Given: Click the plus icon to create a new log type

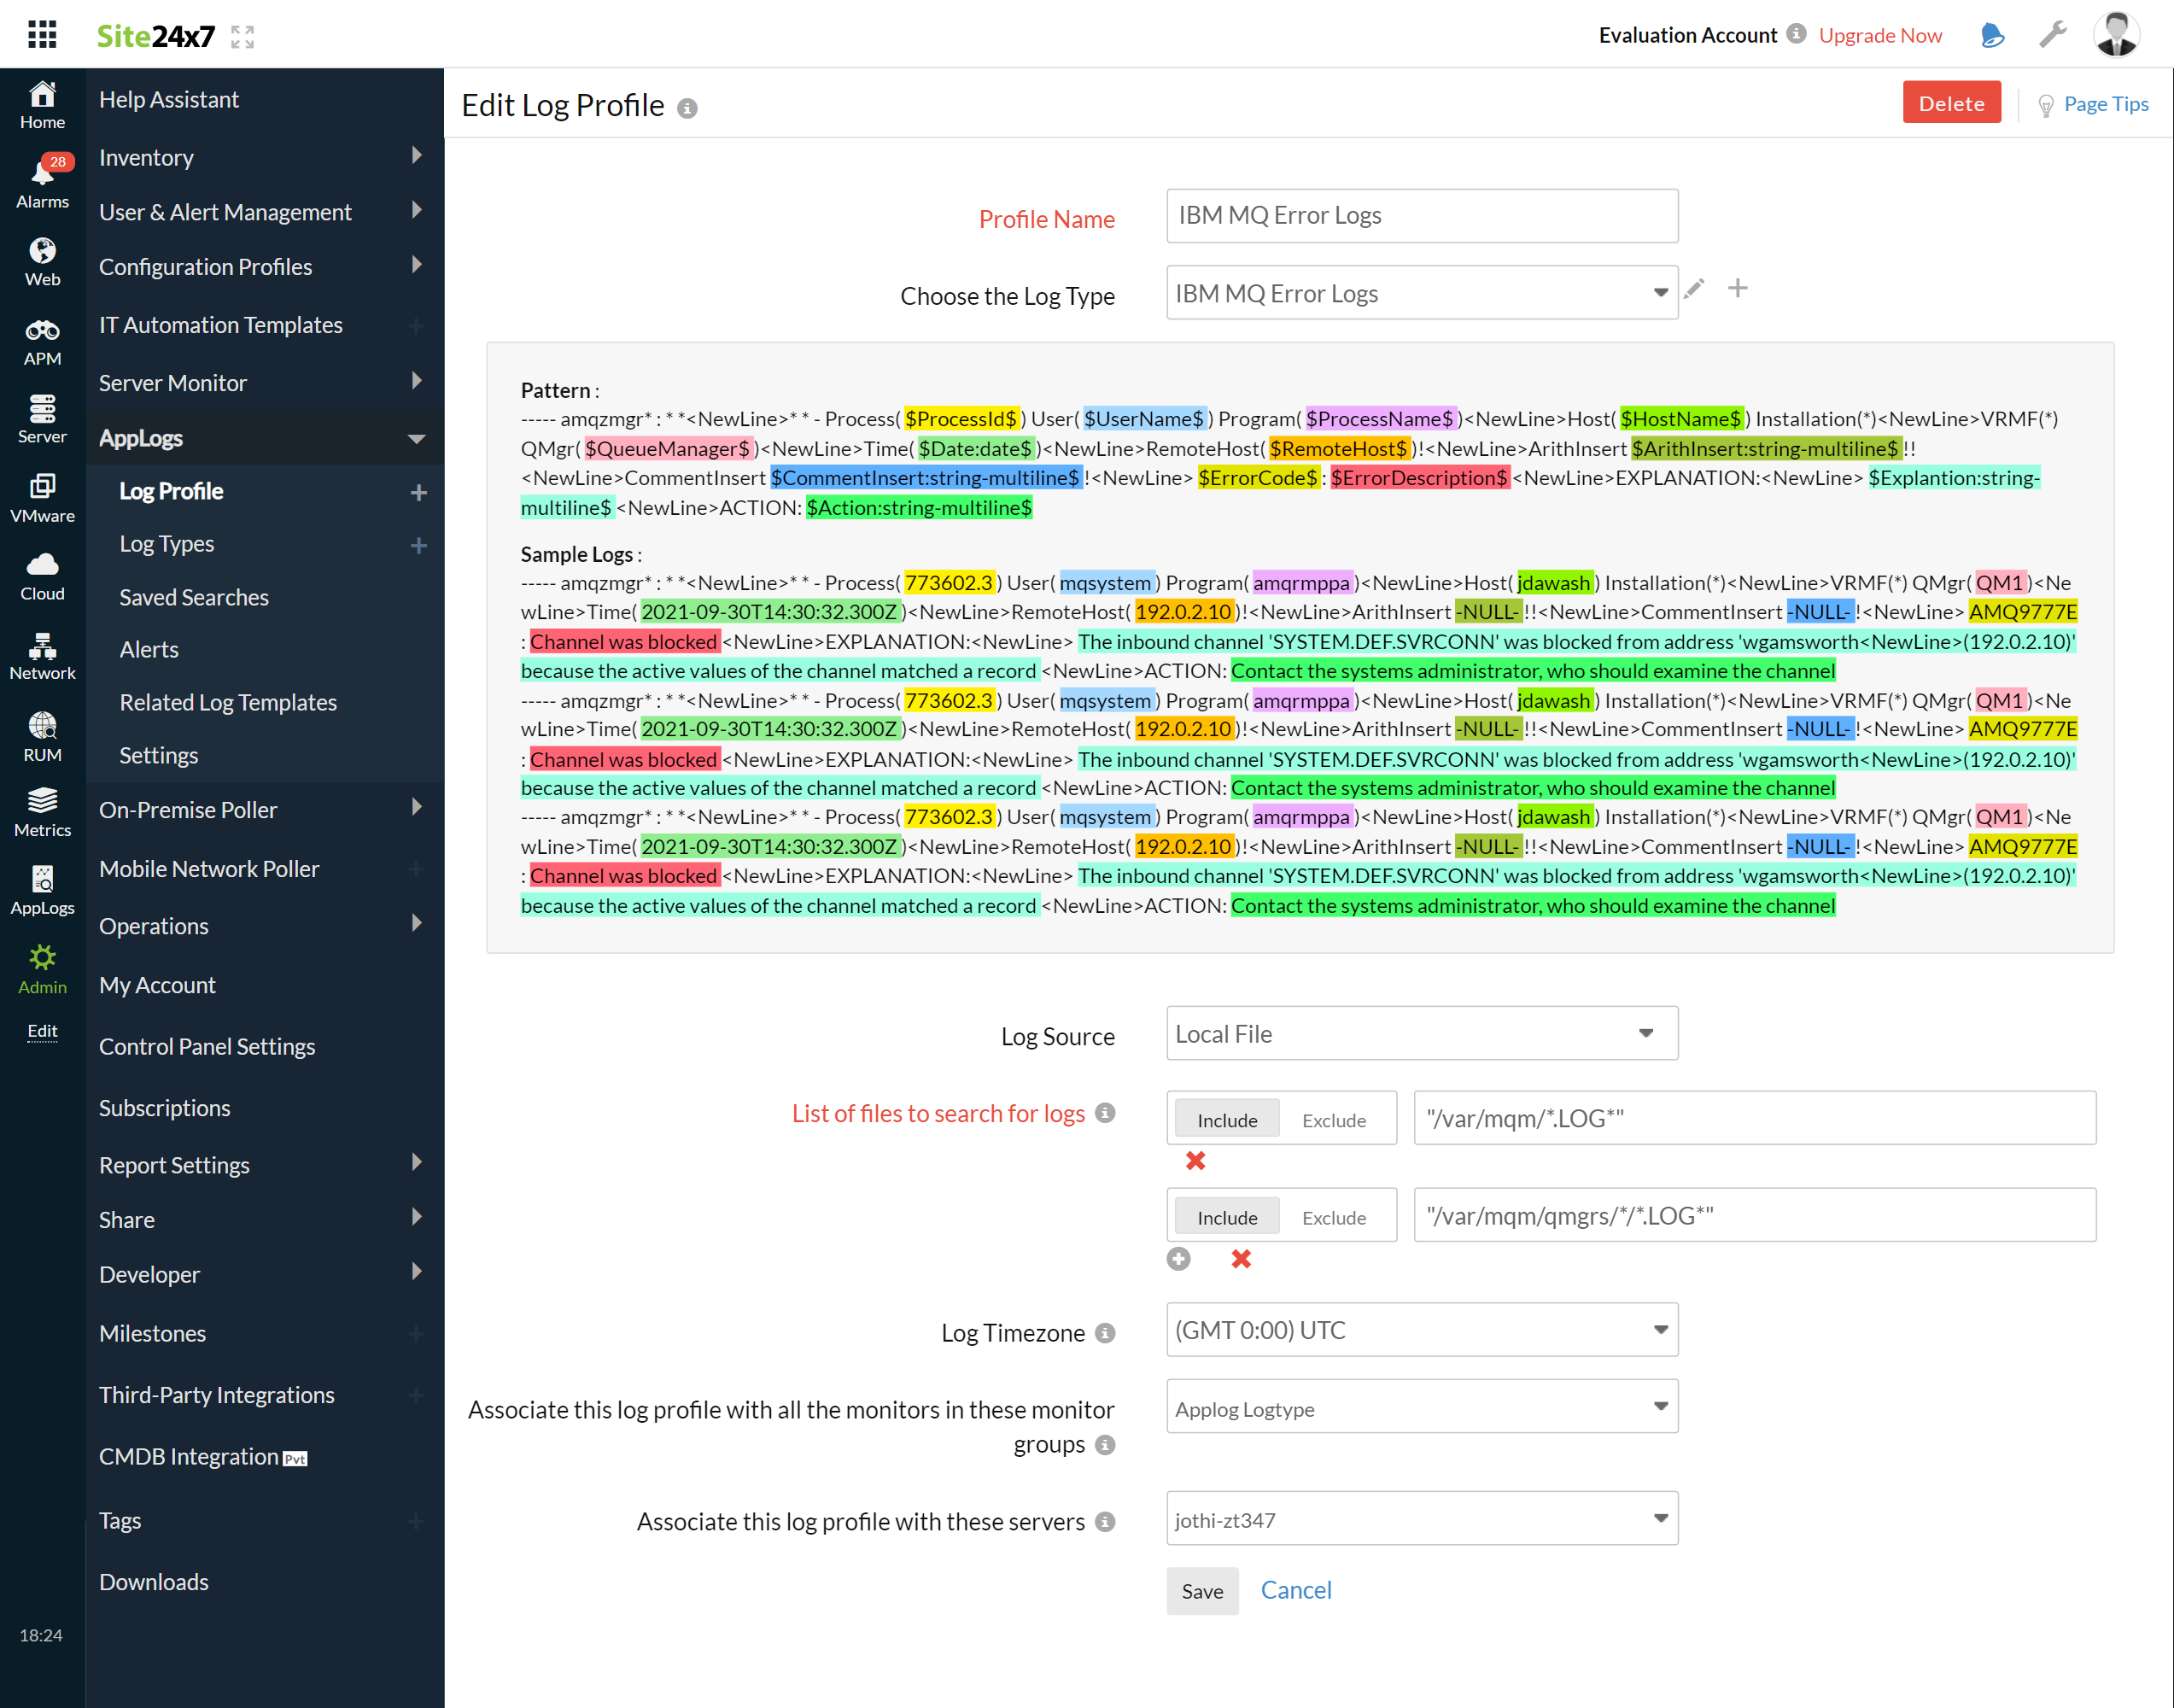Looking at the screenshot, I should [1738, 288].
